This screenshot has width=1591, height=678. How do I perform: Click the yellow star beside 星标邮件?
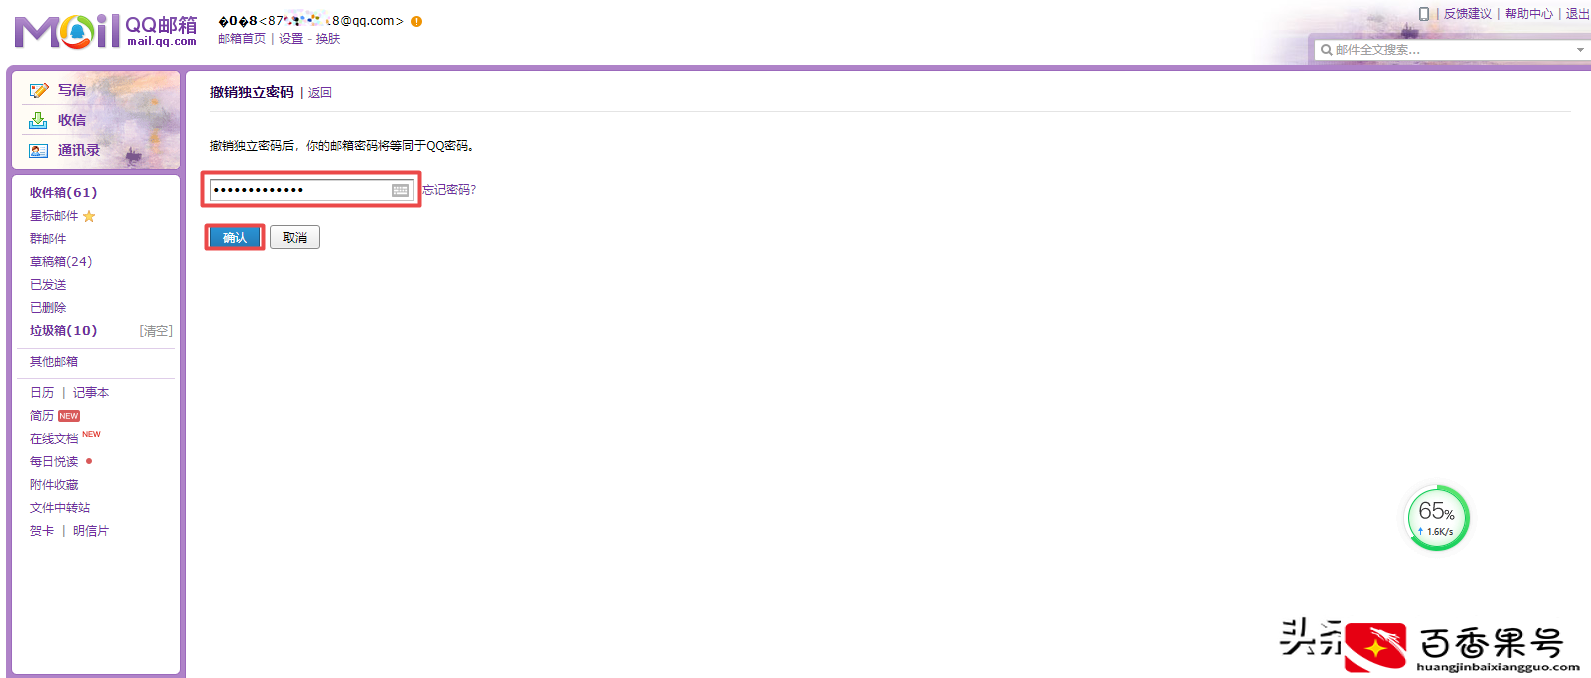pos(89,216)
